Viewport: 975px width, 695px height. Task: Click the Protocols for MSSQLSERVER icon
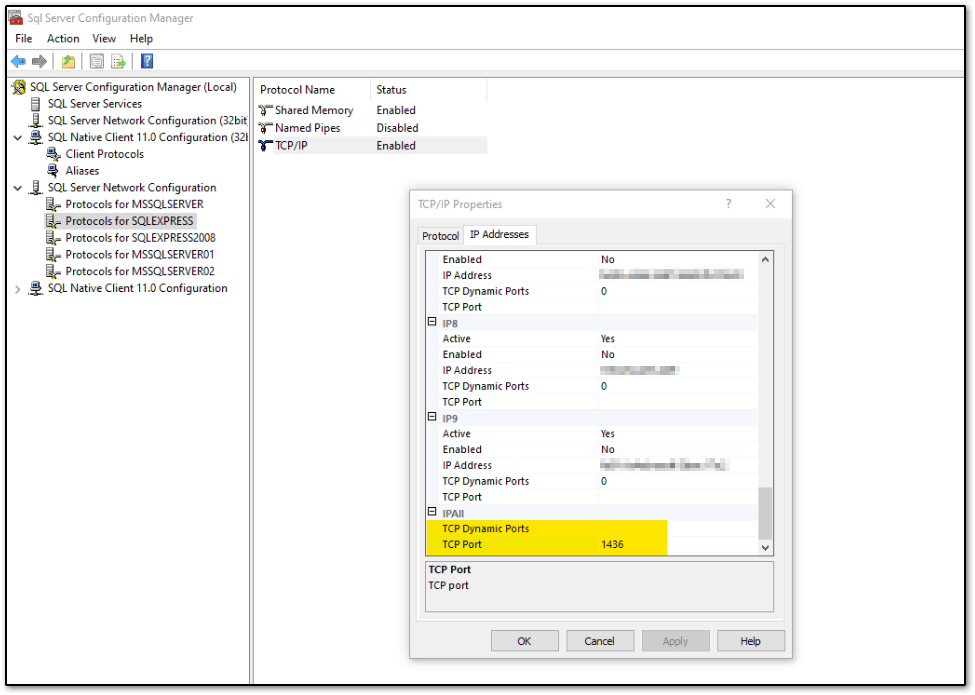[53, 204]
